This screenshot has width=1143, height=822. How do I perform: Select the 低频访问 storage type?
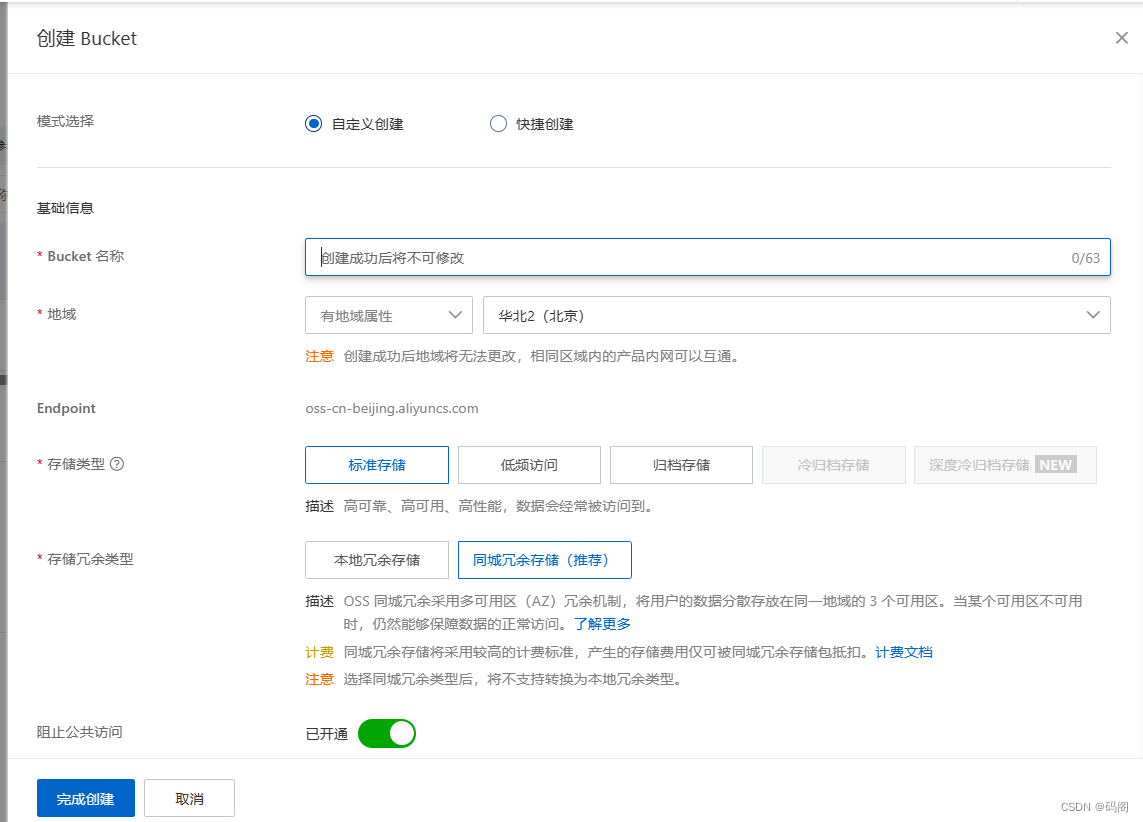coord(529,464)
